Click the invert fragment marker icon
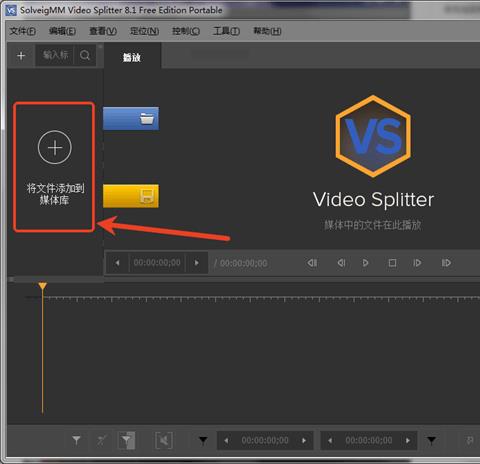The height and width of the screenshot is (464, 480). (x=127, y=440)
